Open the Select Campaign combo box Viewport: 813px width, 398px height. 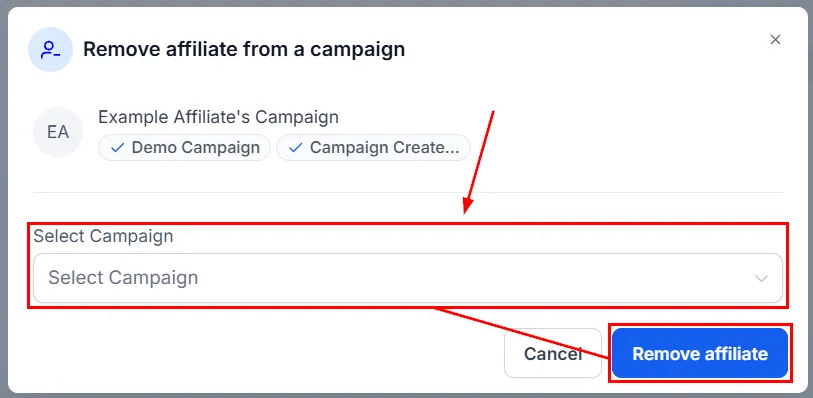(408, 278)
